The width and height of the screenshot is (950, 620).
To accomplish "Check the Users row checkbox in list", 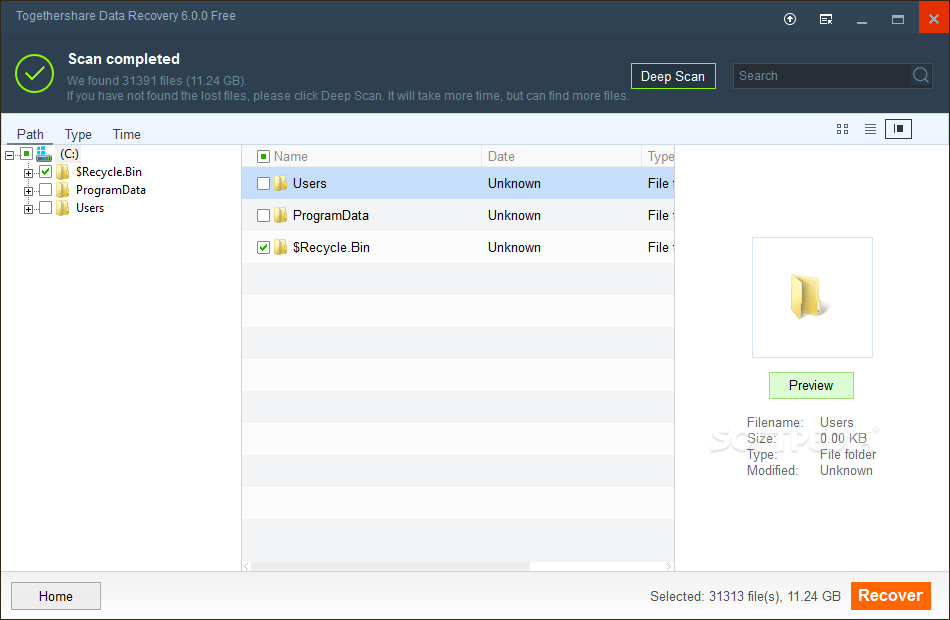I will coord(263,183).
